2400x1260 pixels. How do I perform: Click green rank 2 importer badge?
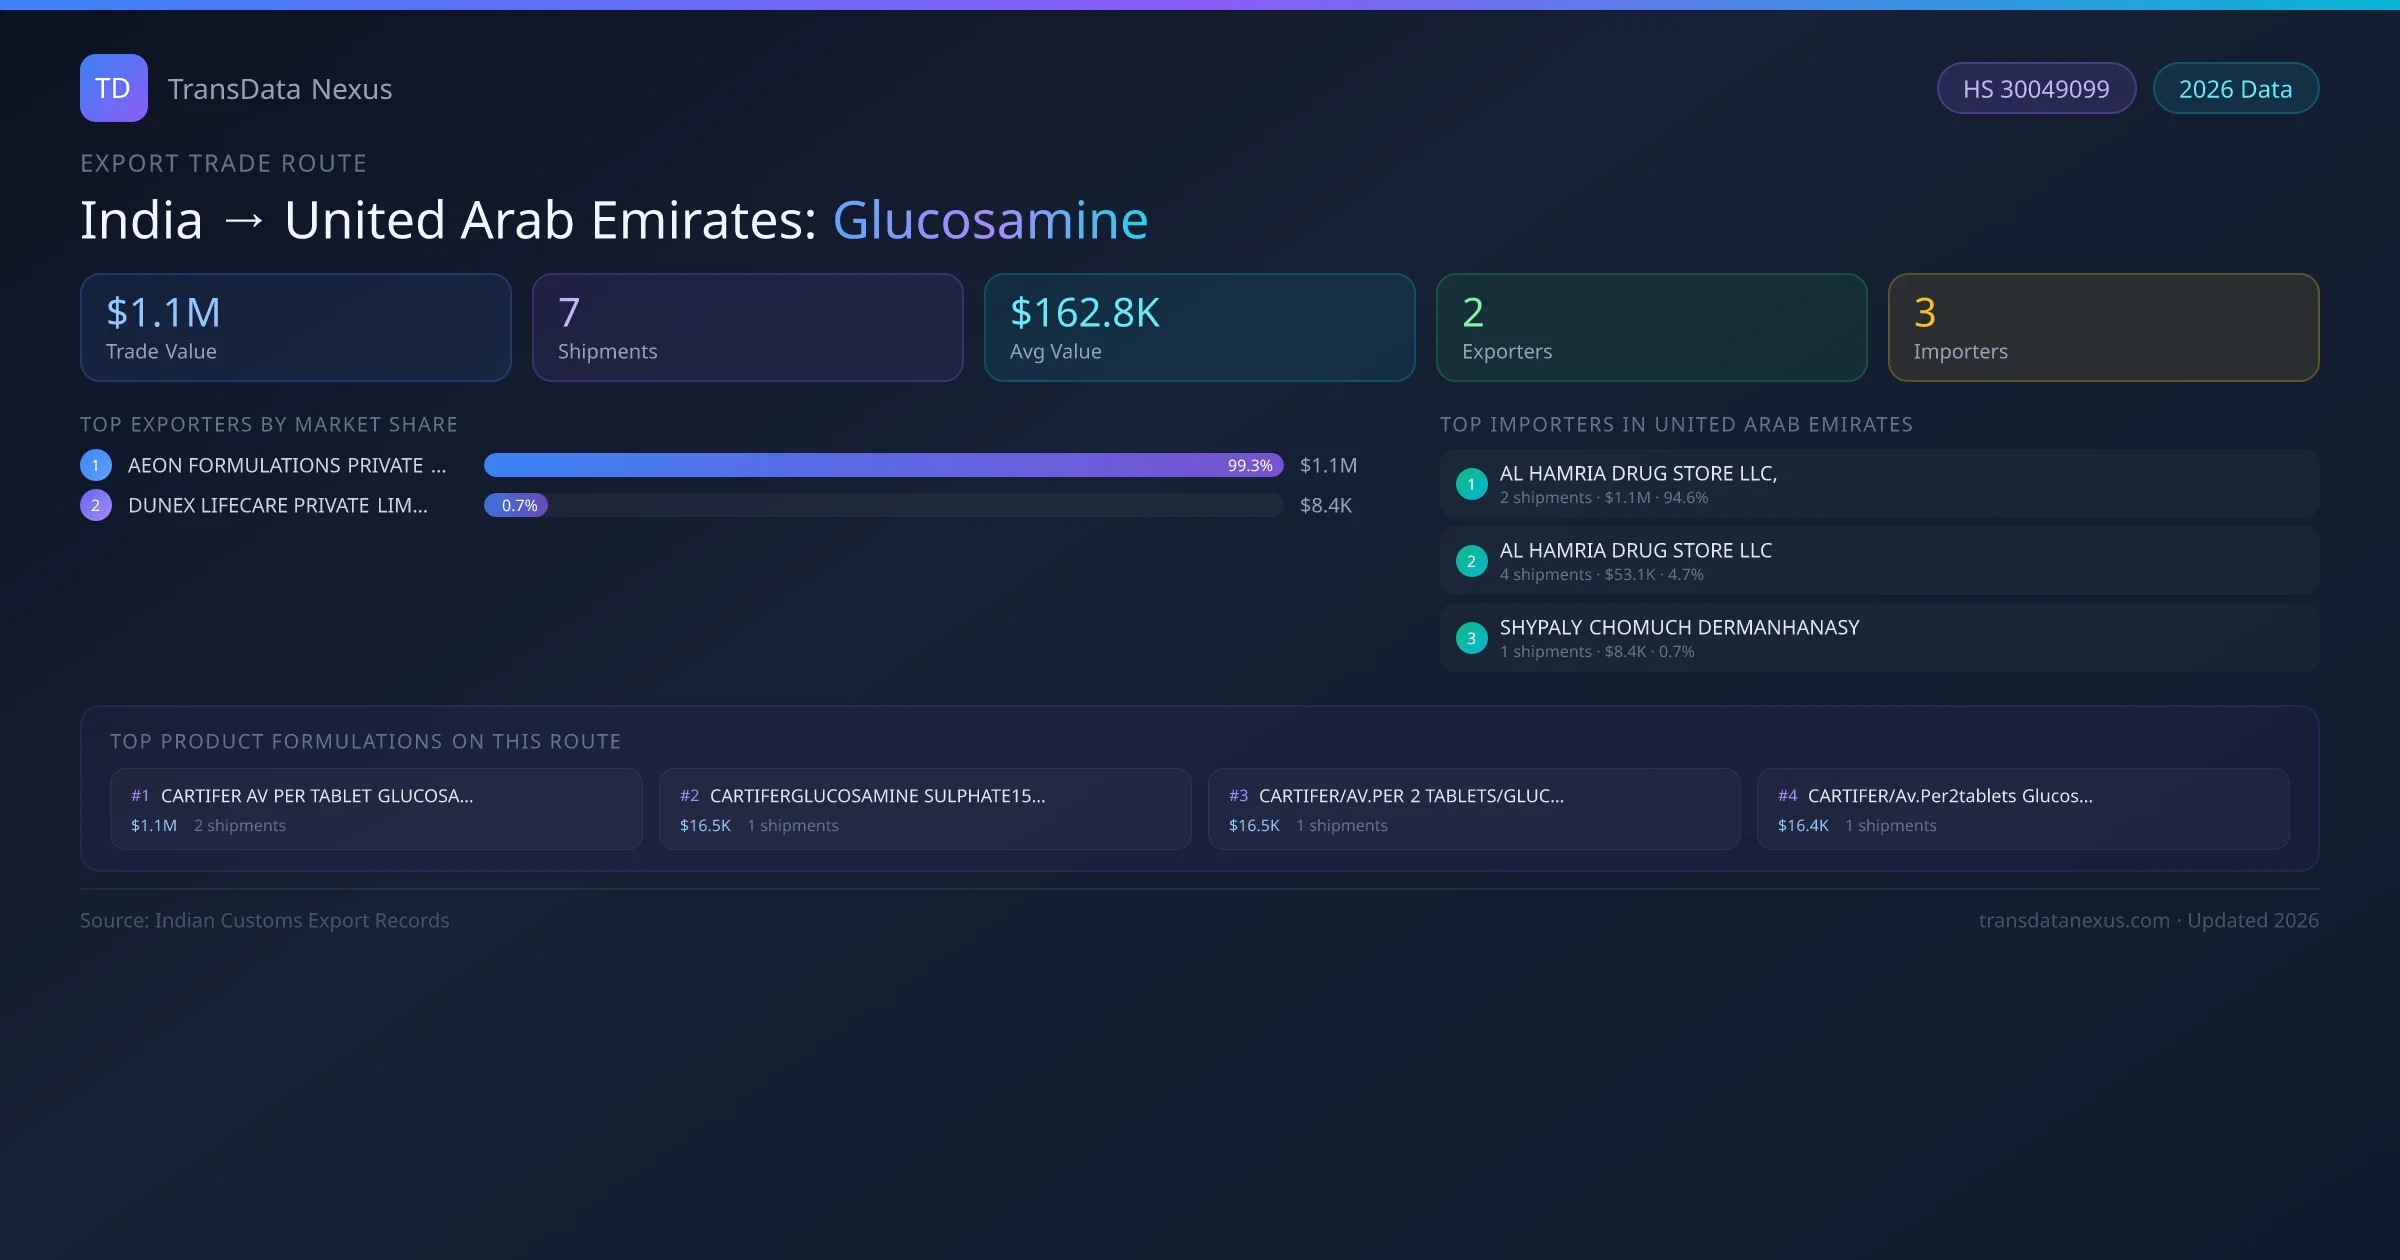[1471, 561]
